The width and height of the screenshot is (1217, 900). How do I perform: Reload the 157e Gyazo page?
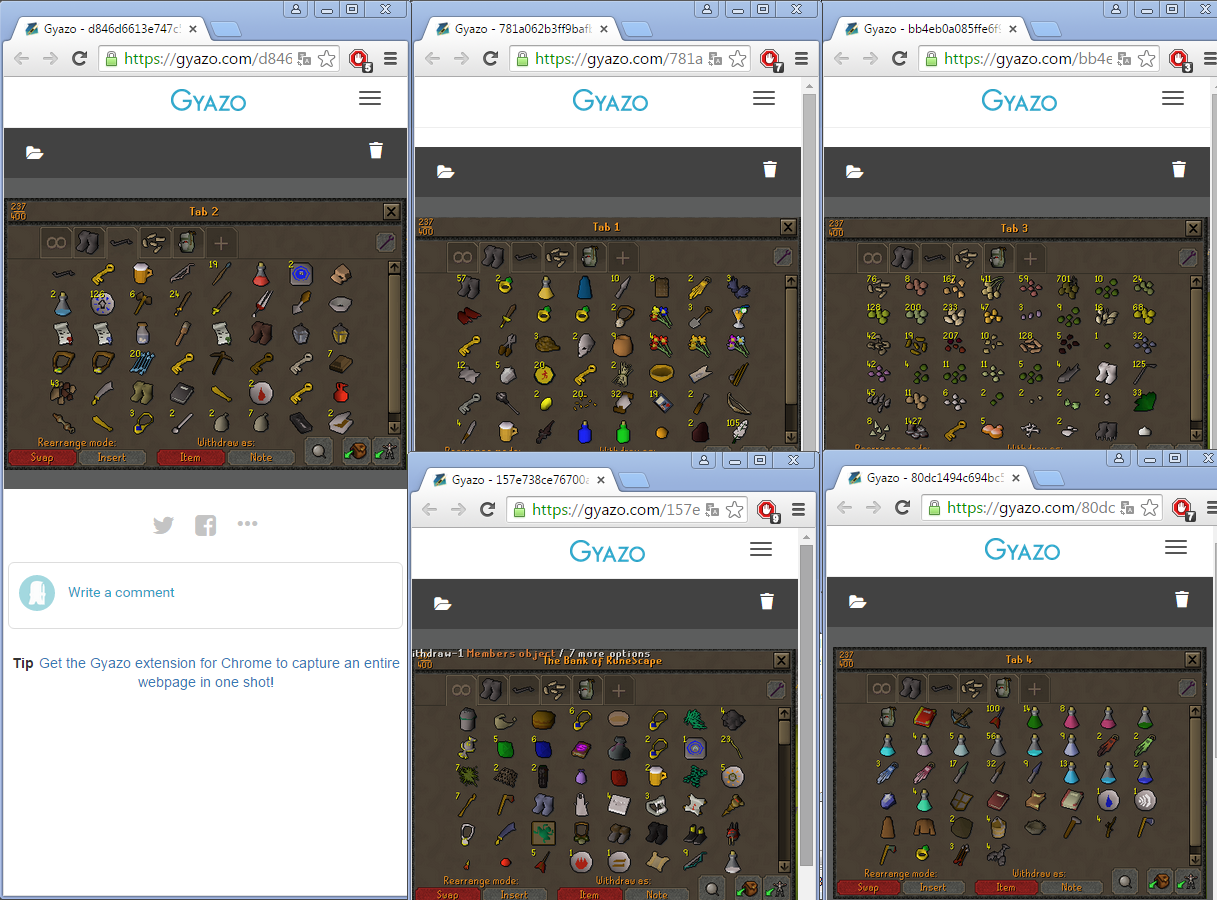click(488, 509)
